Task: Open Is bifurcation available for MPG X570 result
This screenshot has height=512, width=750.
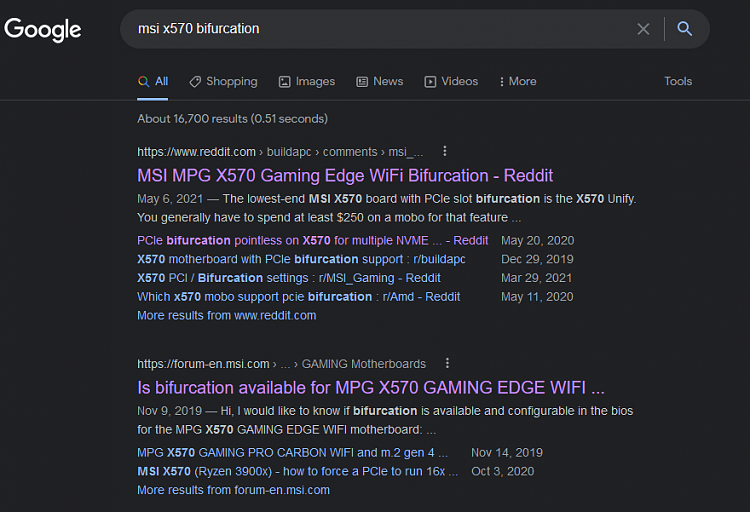Action: pos(371,388)
